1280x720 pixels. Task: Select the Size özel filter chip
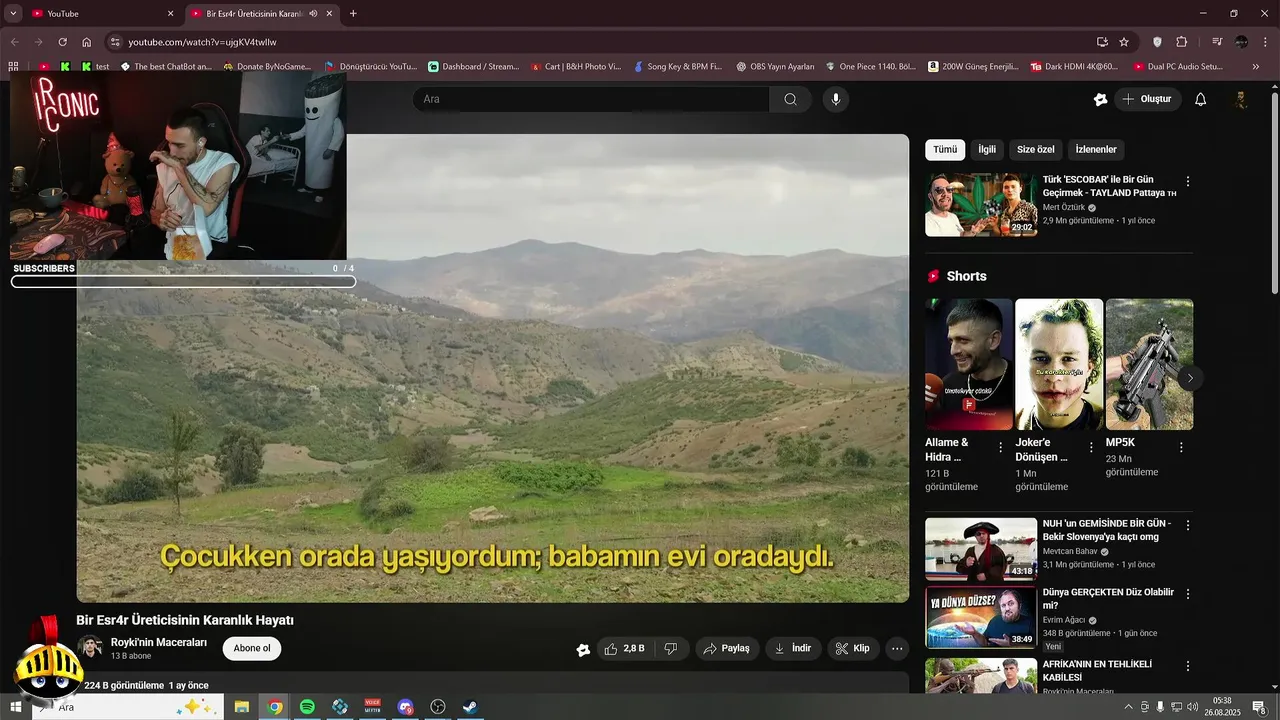1036,149
